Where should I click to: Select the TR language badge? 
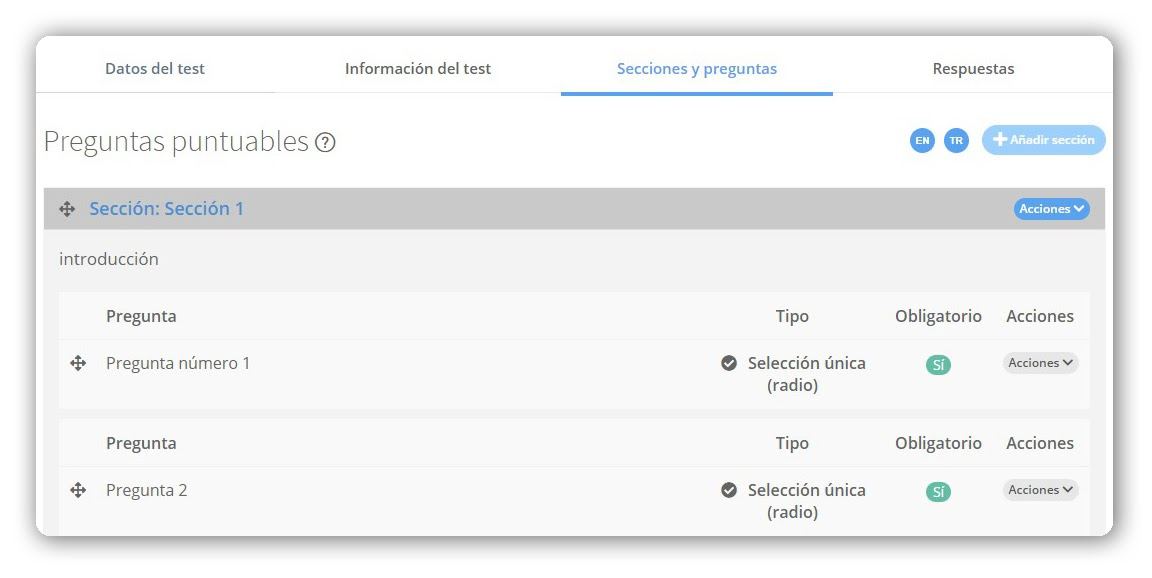956,140
